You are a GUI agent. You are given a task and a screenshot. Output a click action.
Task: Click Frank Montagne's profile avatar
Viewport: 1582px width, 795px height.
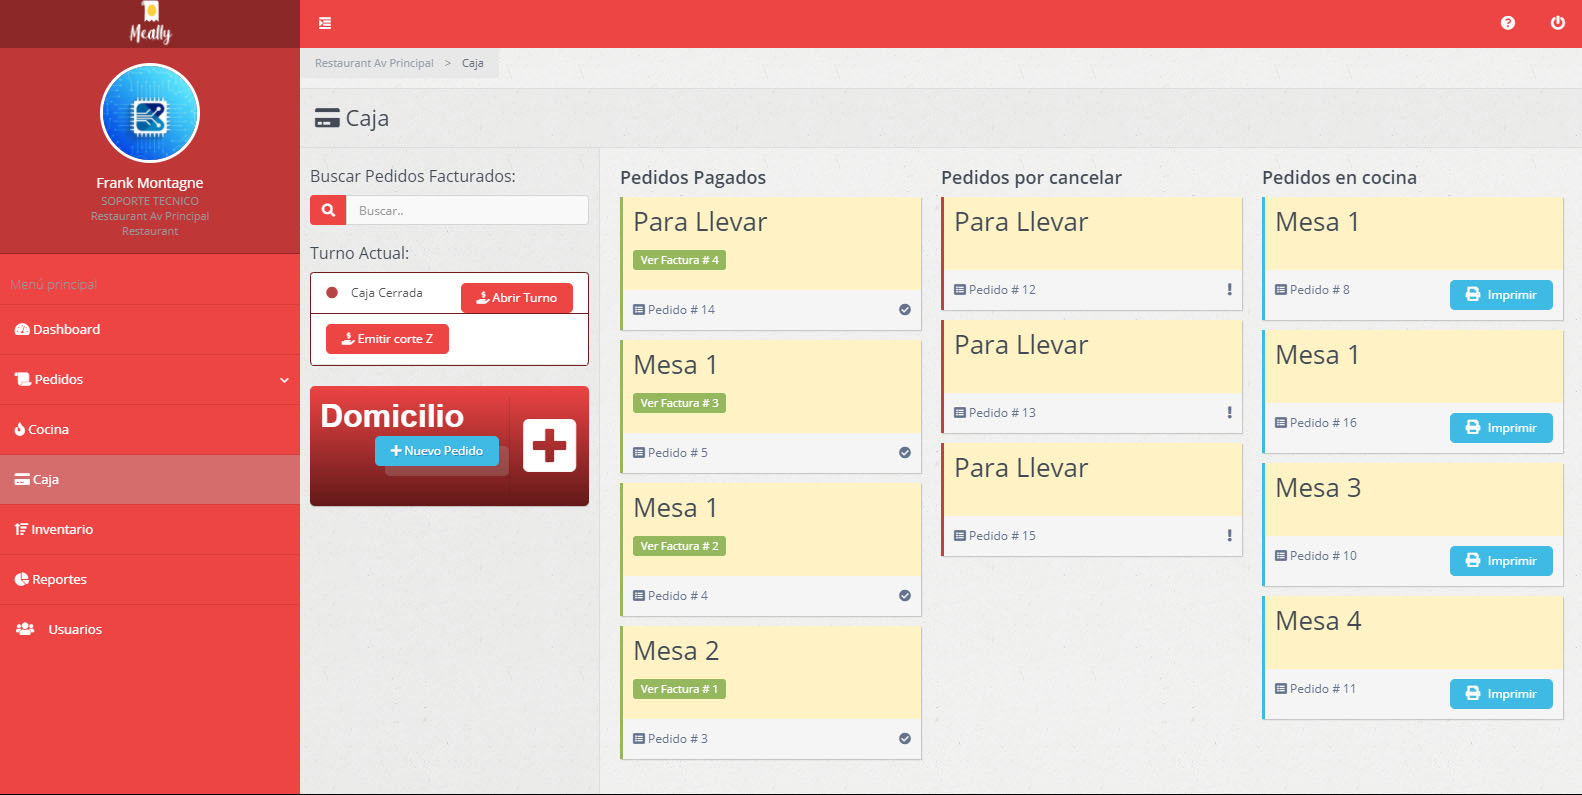coord(150,114)
